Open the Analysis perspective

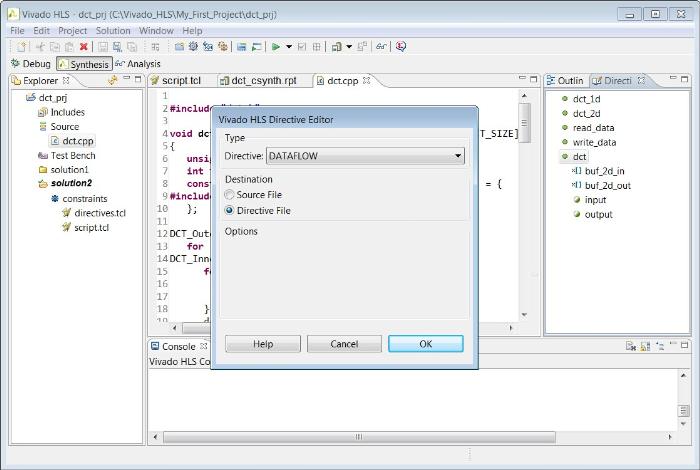point(138,64)
